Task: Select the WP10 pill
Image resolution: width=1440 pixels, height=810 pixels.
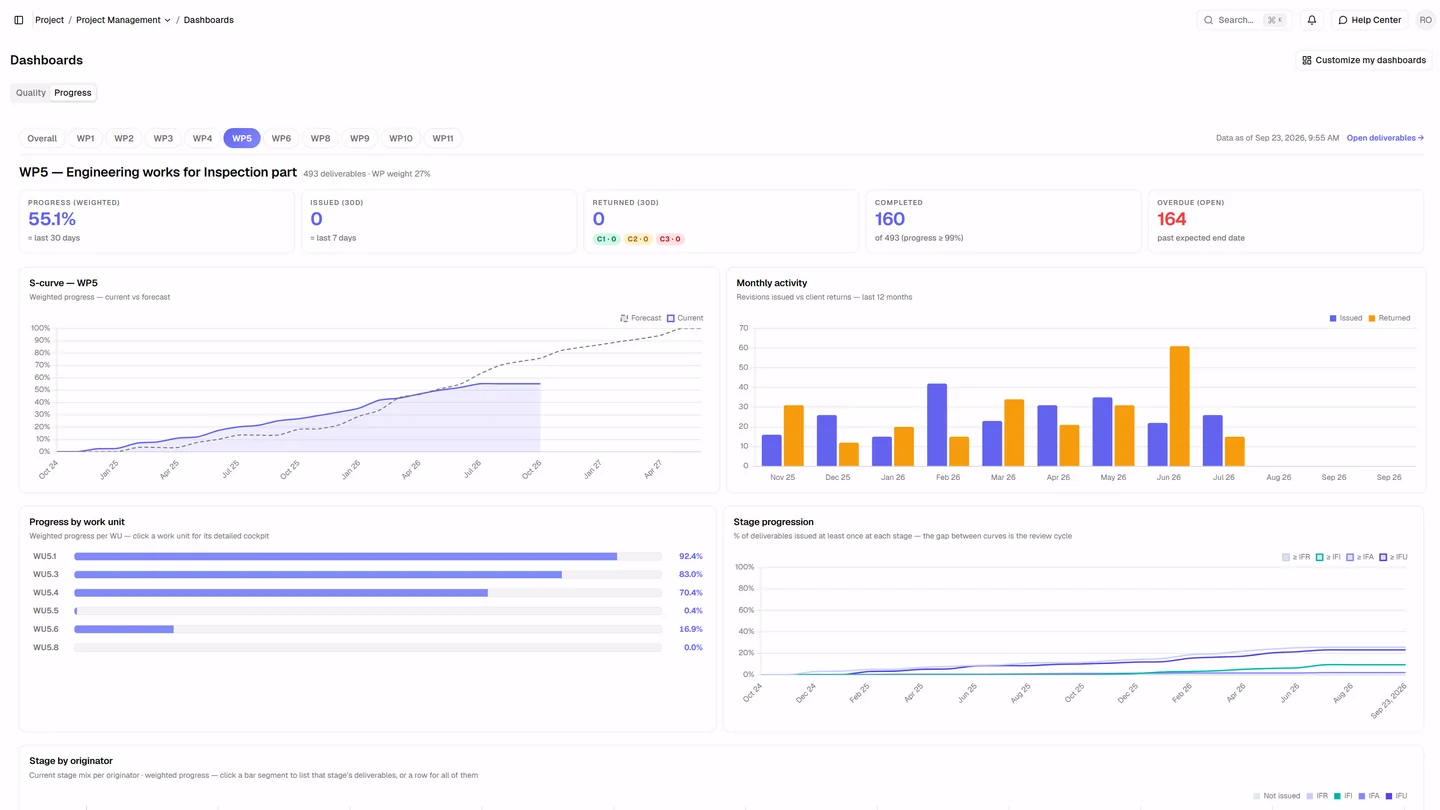Action: coord(401,138)
